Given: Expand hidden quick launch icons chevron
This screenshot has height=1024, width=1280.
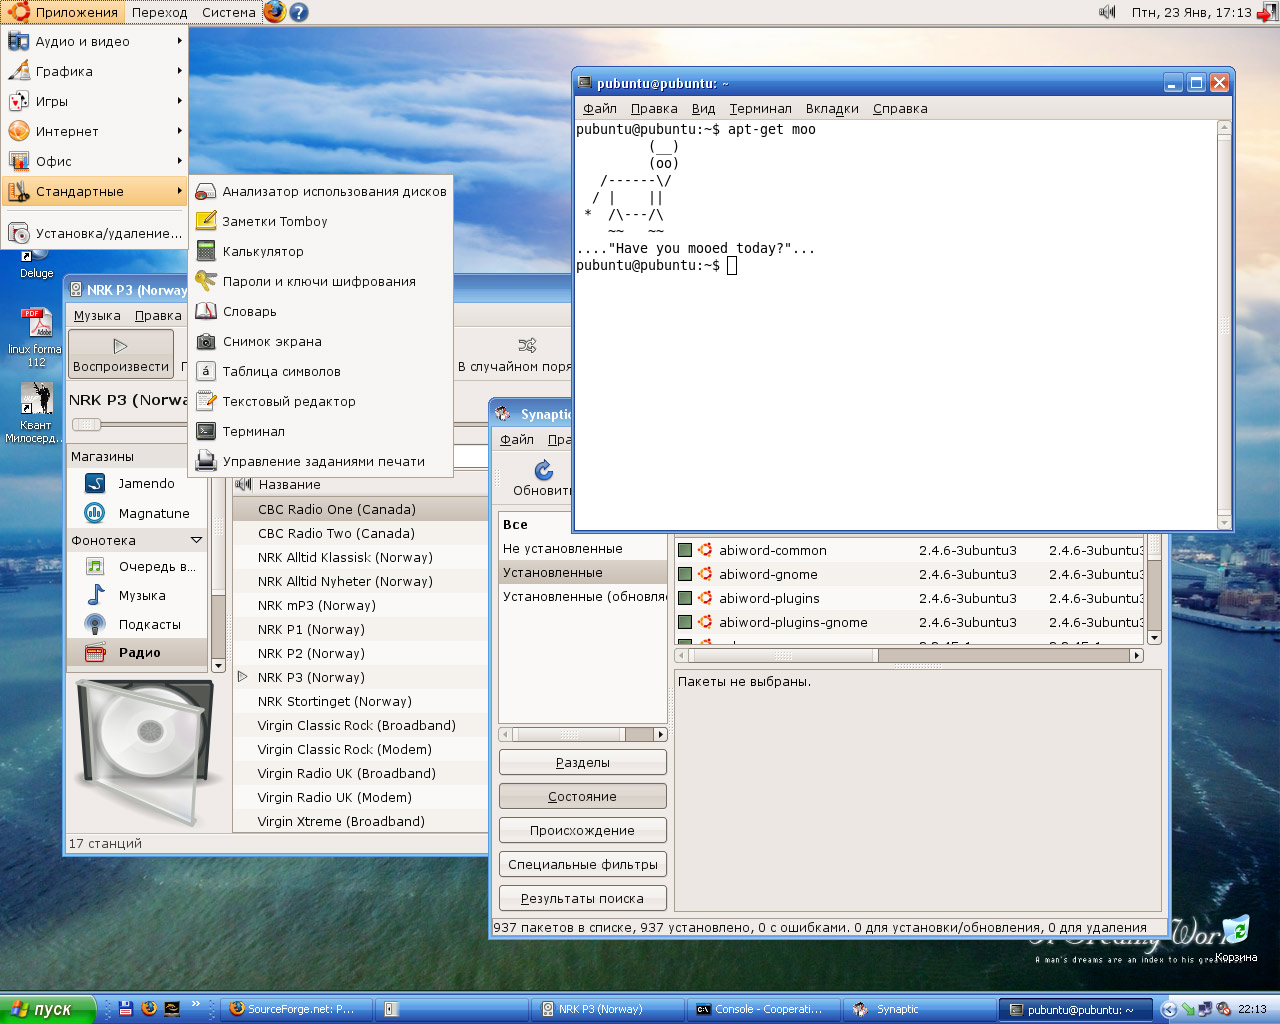Looking at the screenshot, I should [x=196, y=1004].
